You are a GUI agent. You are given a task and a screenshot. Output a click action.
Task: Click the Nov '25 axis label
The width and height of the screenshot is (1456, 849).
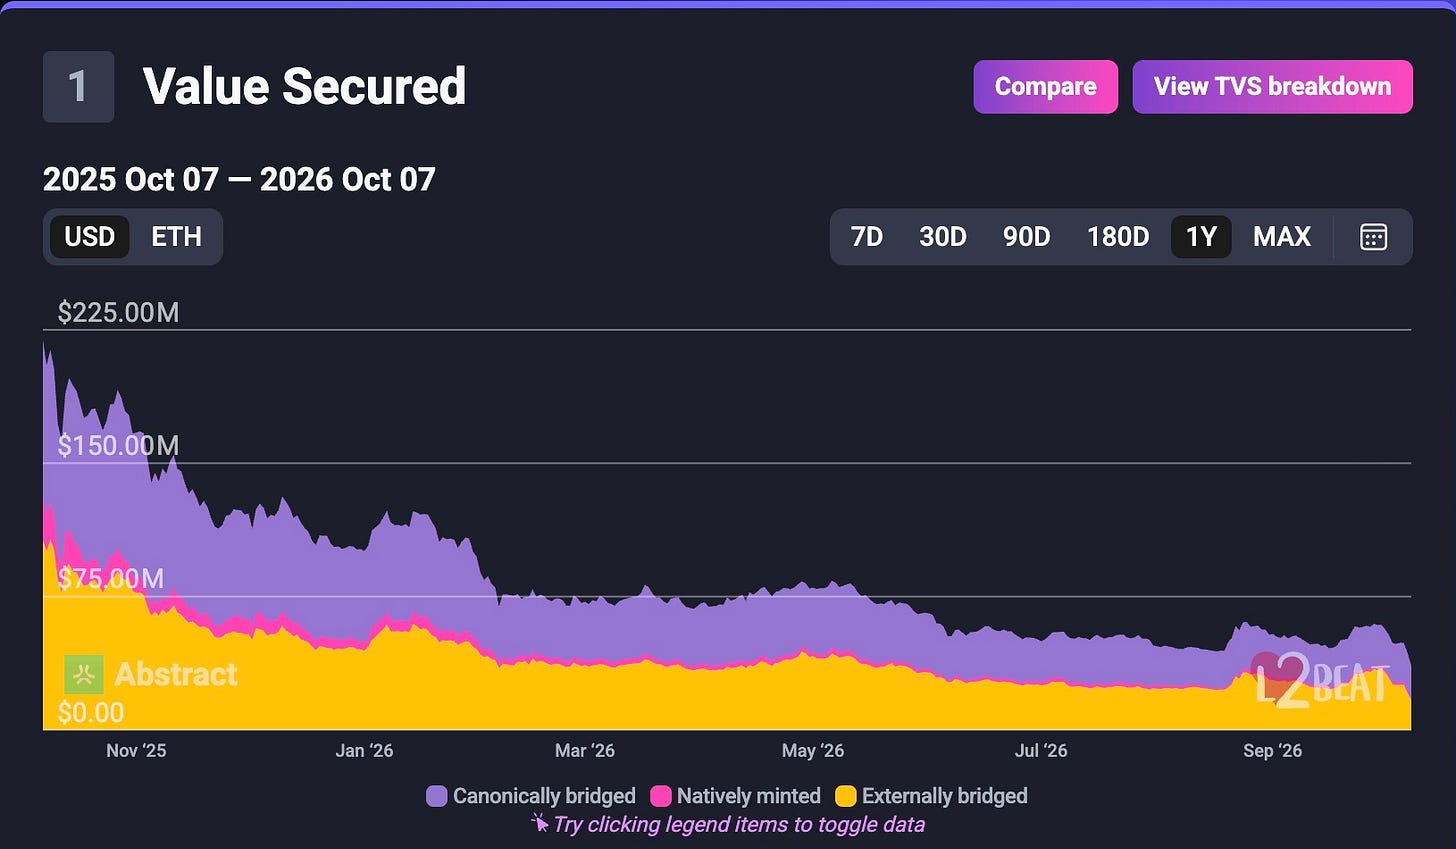pos(136,751)
